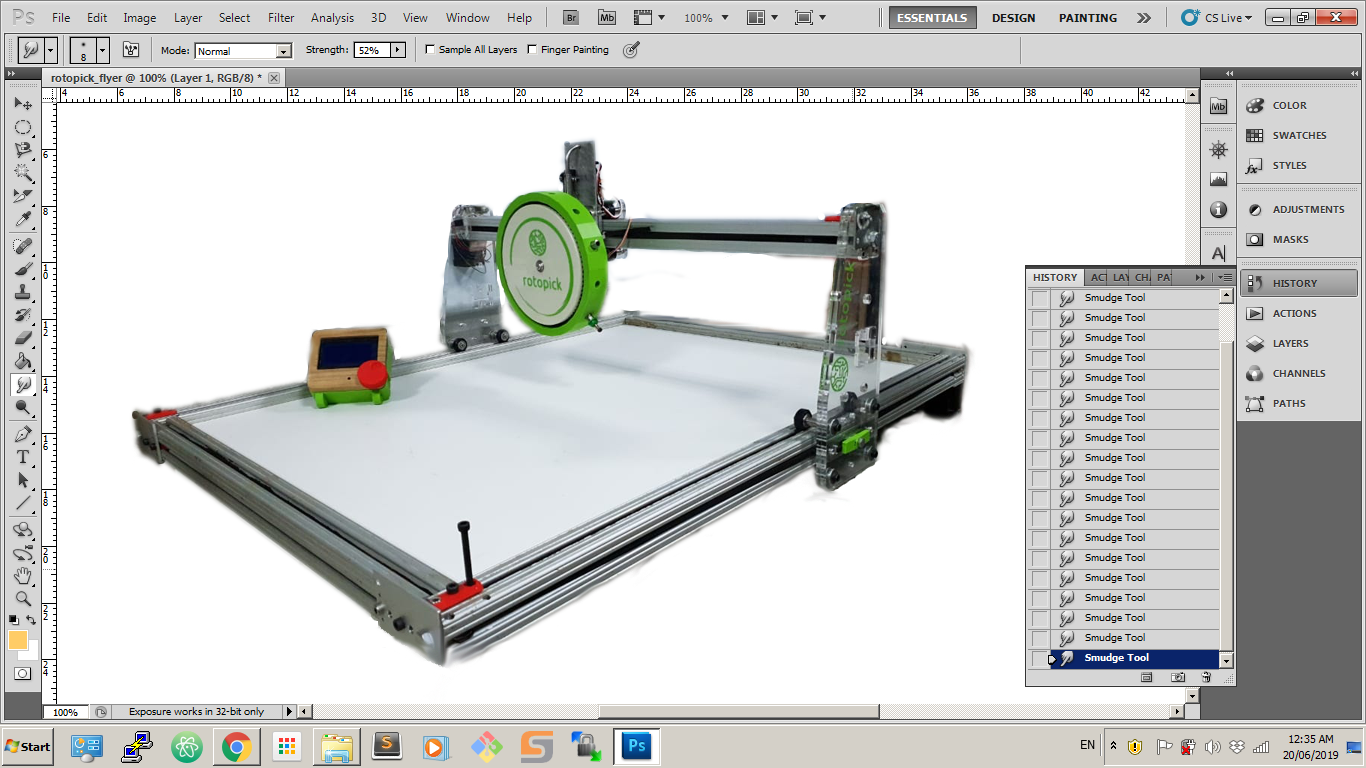Swap foreground and background colors

tap(32, 620)
